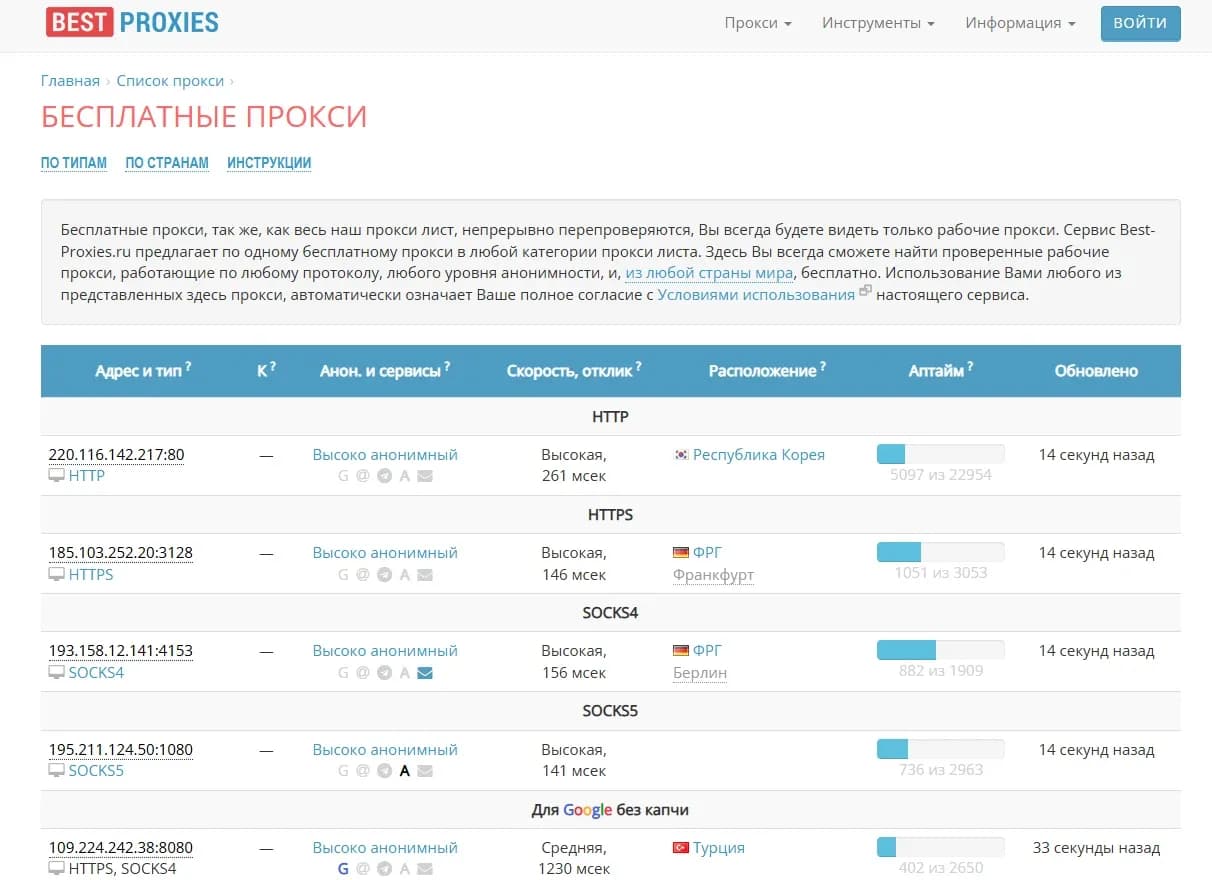Click the Turkey flag icon
Screen dimensions: 1212x880
click(x=681, y=848)
